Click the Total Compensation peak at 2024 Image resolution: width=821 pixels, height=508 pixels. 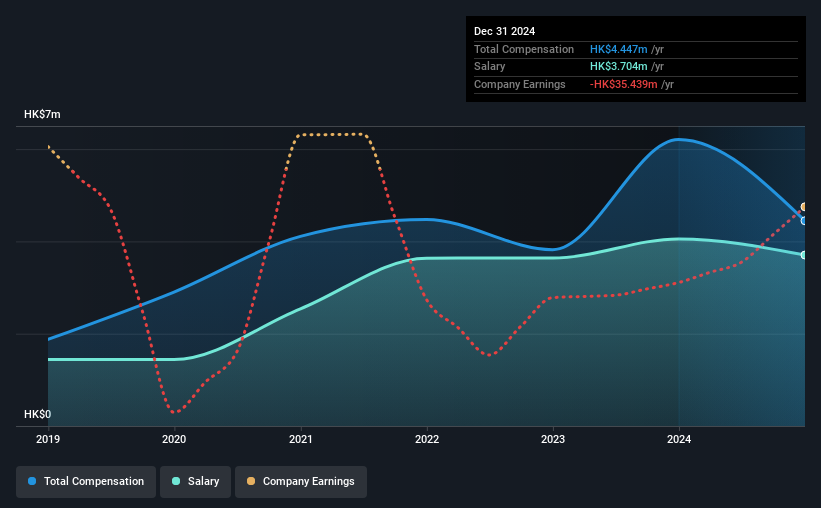(679, 139)
